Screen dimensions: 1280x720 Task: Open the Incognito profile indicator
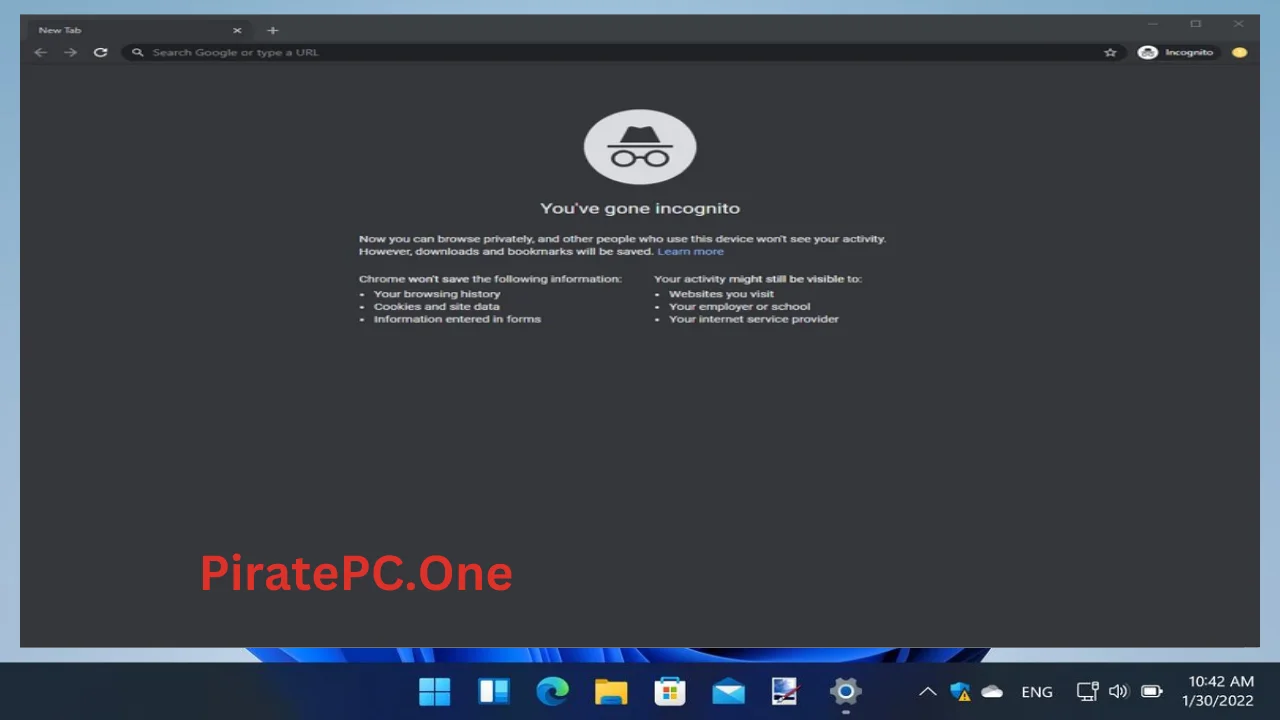point(1176,52)
